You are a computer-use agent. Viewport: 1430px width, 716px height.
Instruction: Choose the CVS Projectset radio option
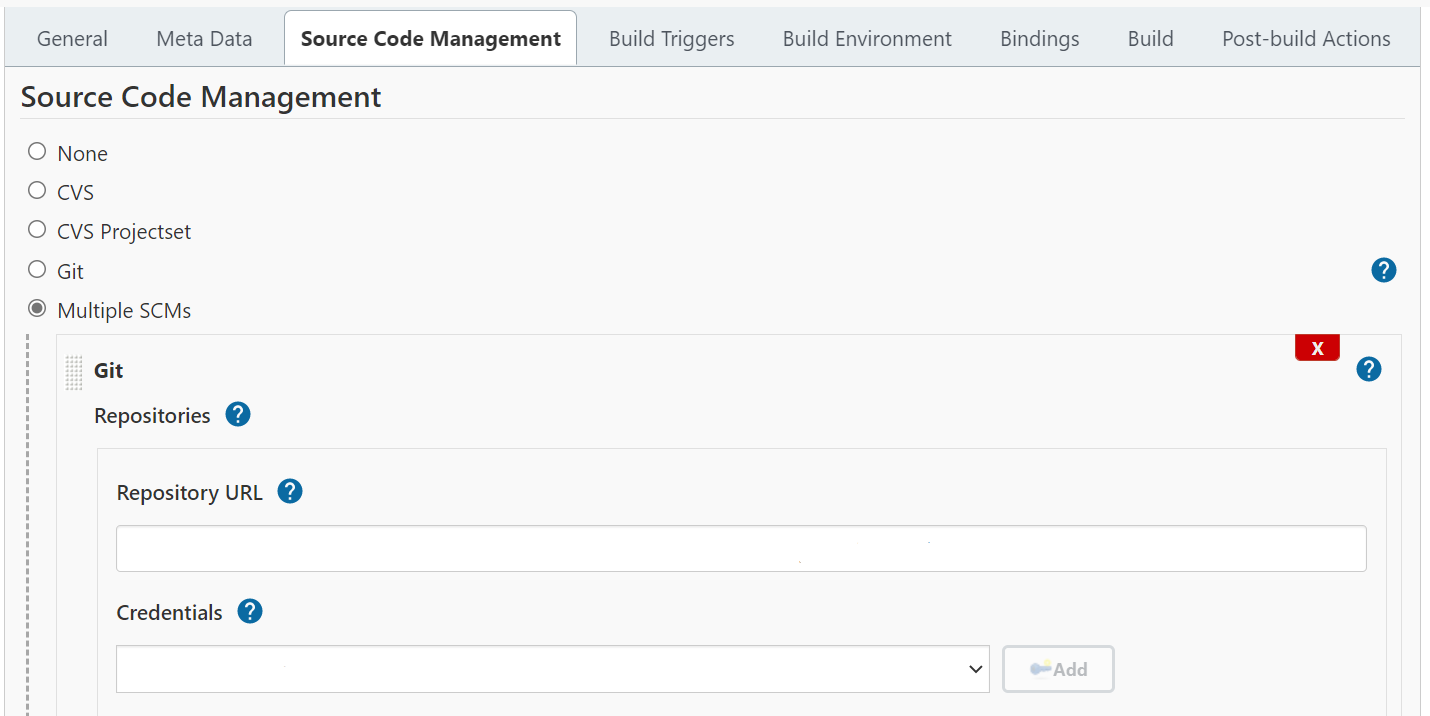[x=37, y=230]
